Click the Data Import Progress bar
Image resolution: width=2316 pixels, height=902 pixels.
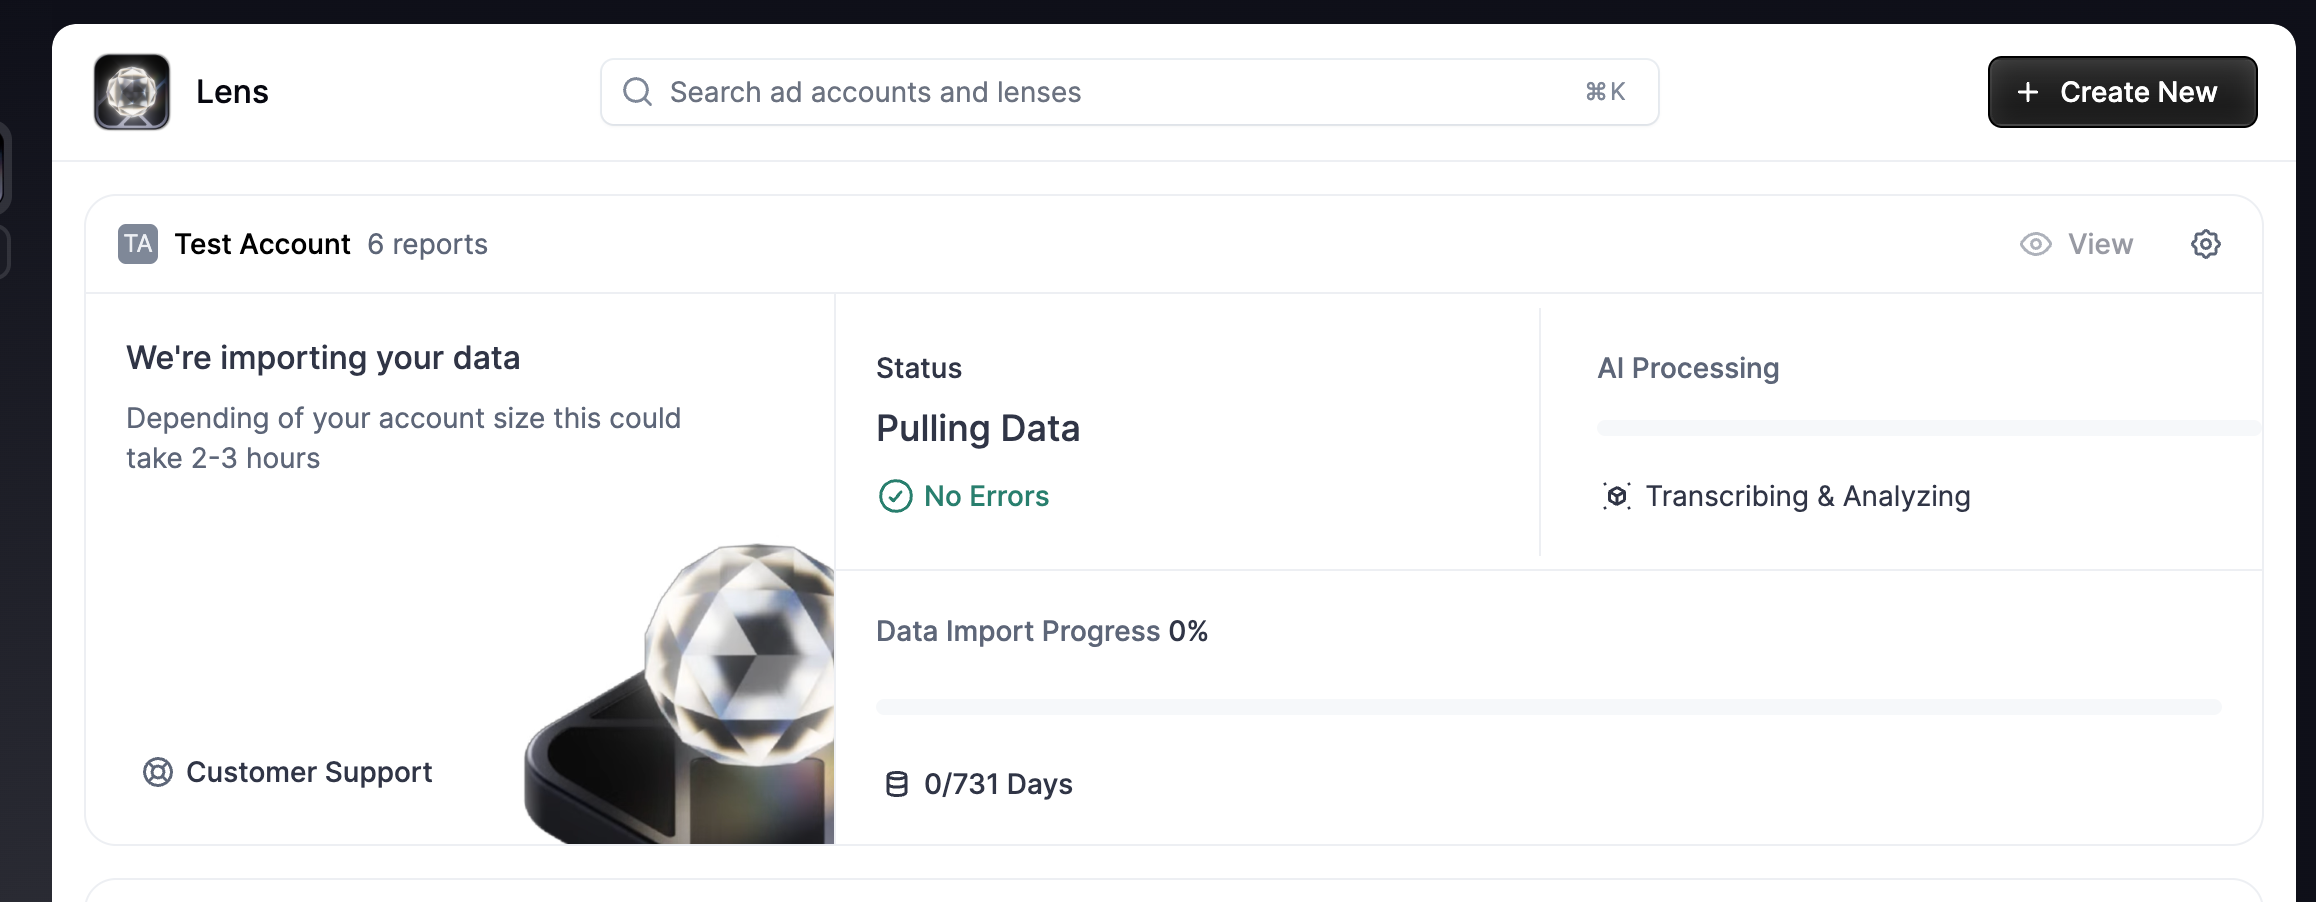(1548, 707)
